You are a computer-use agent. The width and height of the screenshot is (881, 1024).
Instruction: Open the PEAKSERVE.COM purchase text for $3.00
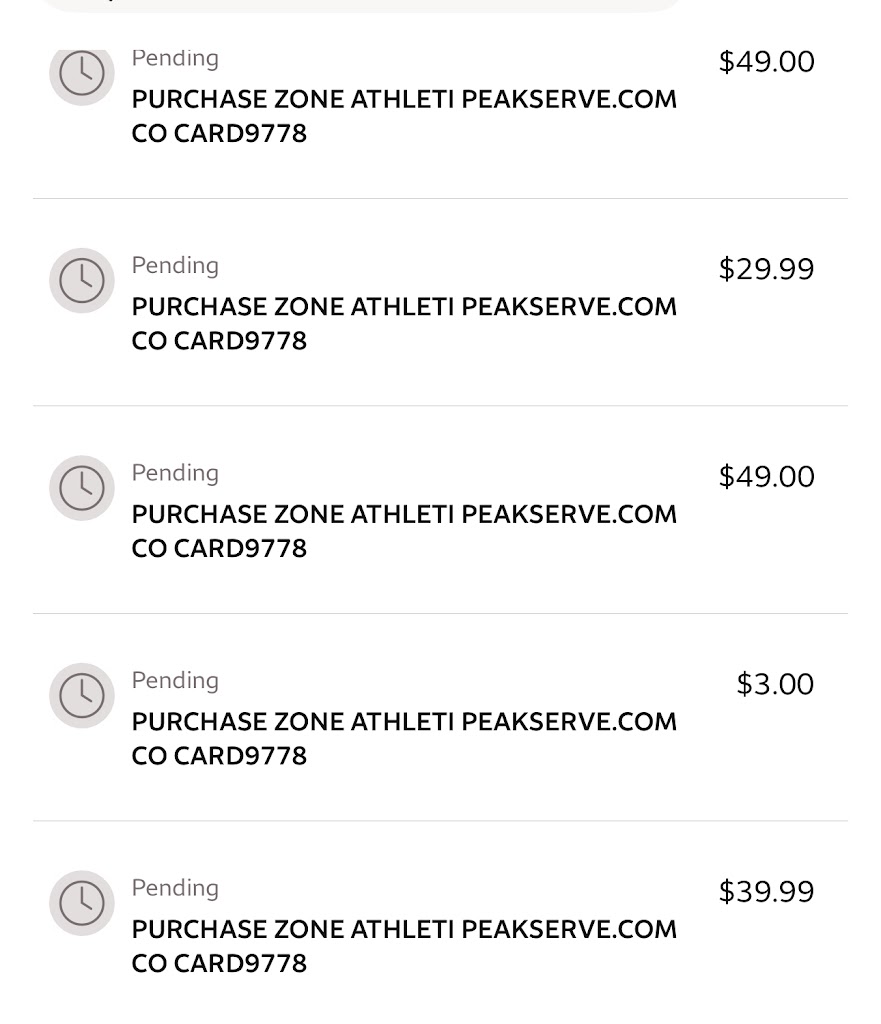(x=404, y=738)
